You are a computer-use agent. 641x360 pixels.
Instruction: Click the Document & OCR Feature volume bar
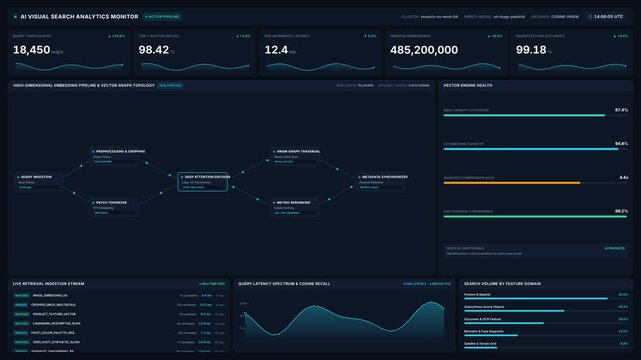coord(546,323)
